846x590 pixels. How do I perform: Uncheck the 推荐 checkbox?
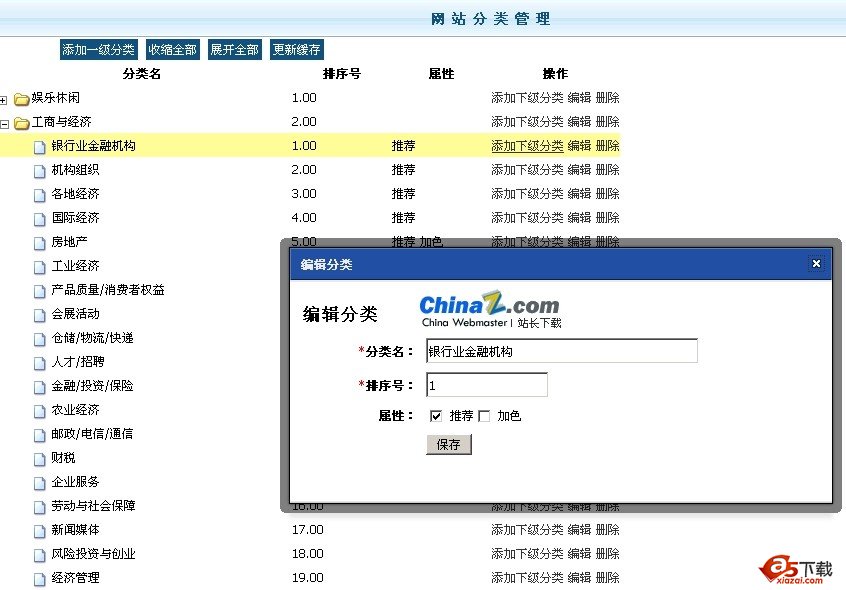(436, 416)
